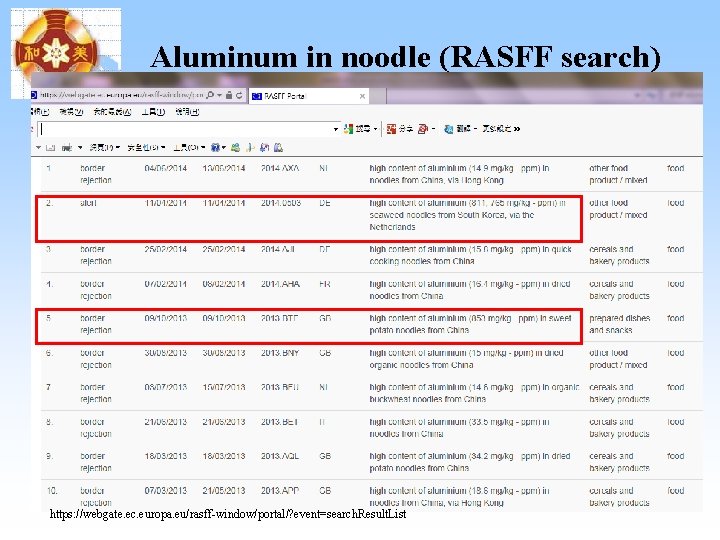Click reference 2013.BTF in row 5
Screen dimensions: 720x540
[279, 318]
